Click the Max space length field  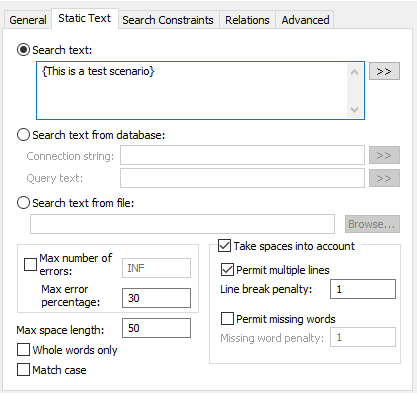click(156, 328)
